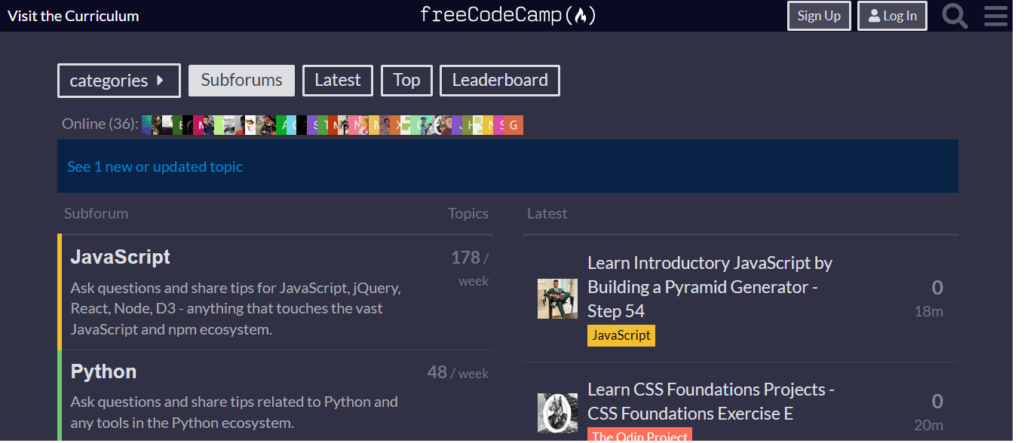This screenshot has height=443, width=1024.
Task: Open the CSS Foundations Exercise E topic
Action: [x=711, y=401]
